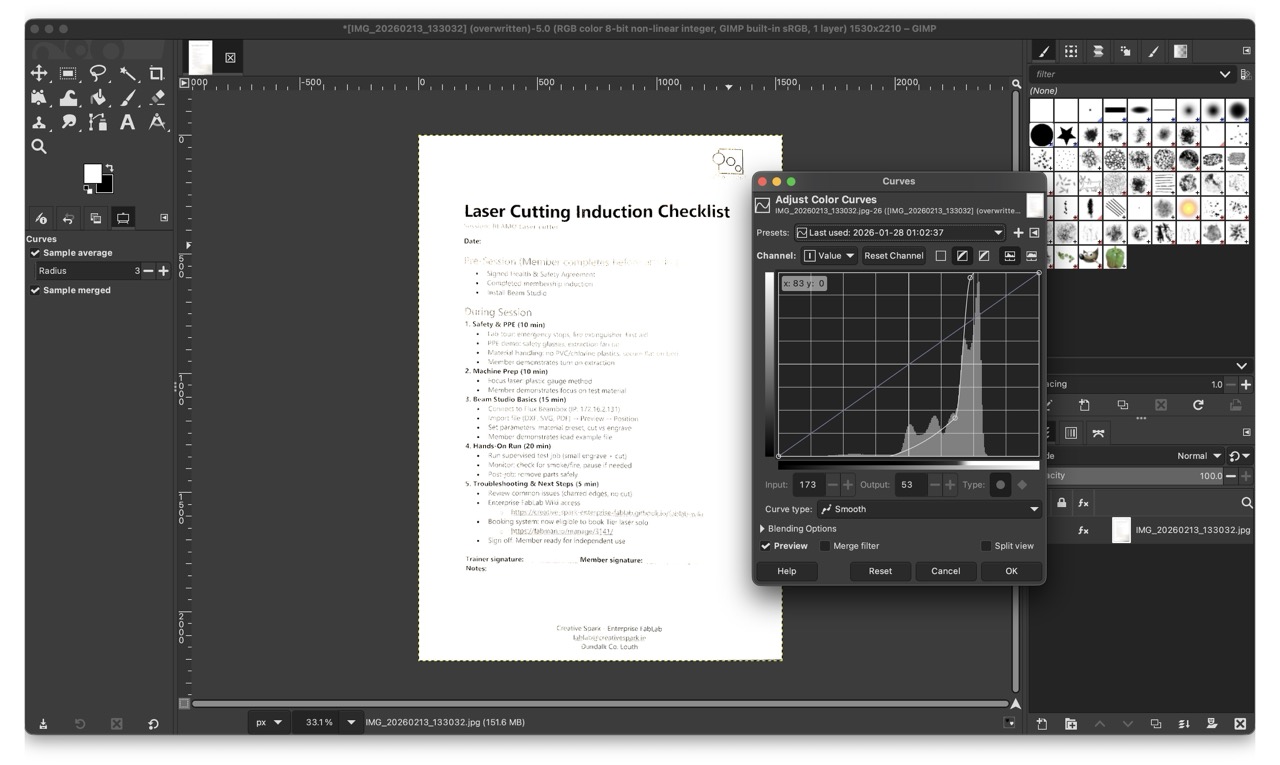Increase the Input value with plus
Image resolution: width=1280 pixels, height=765 pixels.
[848, 485]
